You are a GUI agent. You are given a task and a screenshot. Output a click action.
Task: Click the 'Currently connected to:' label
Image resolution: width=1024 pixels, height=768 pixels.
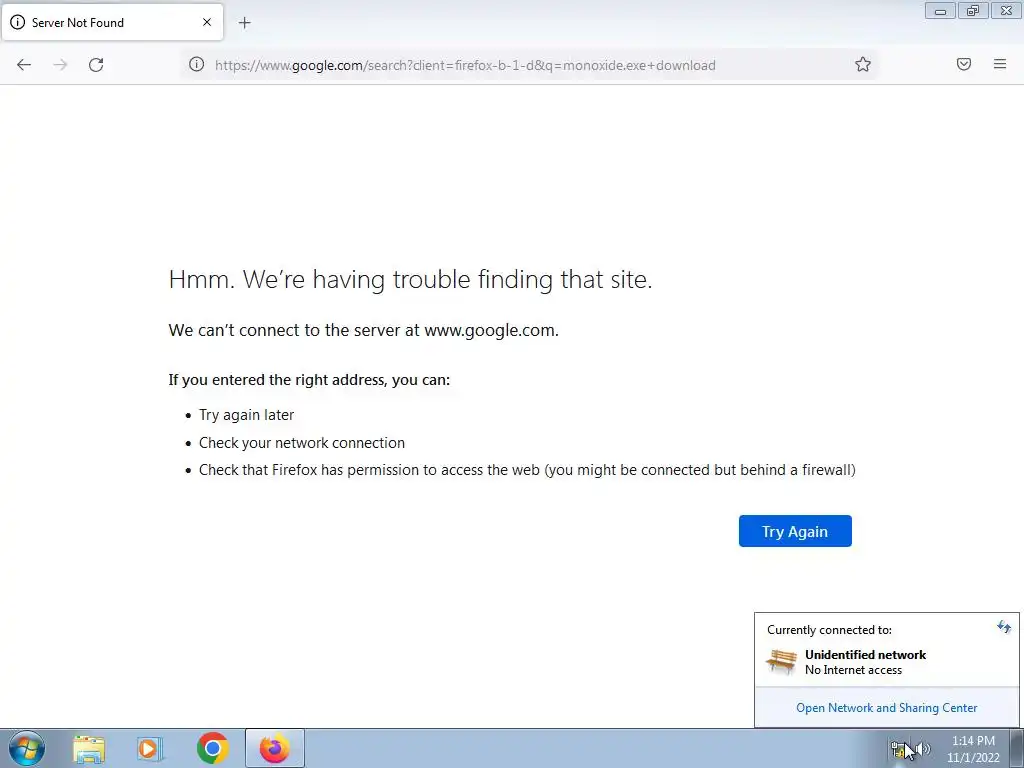tap(829, 630)
